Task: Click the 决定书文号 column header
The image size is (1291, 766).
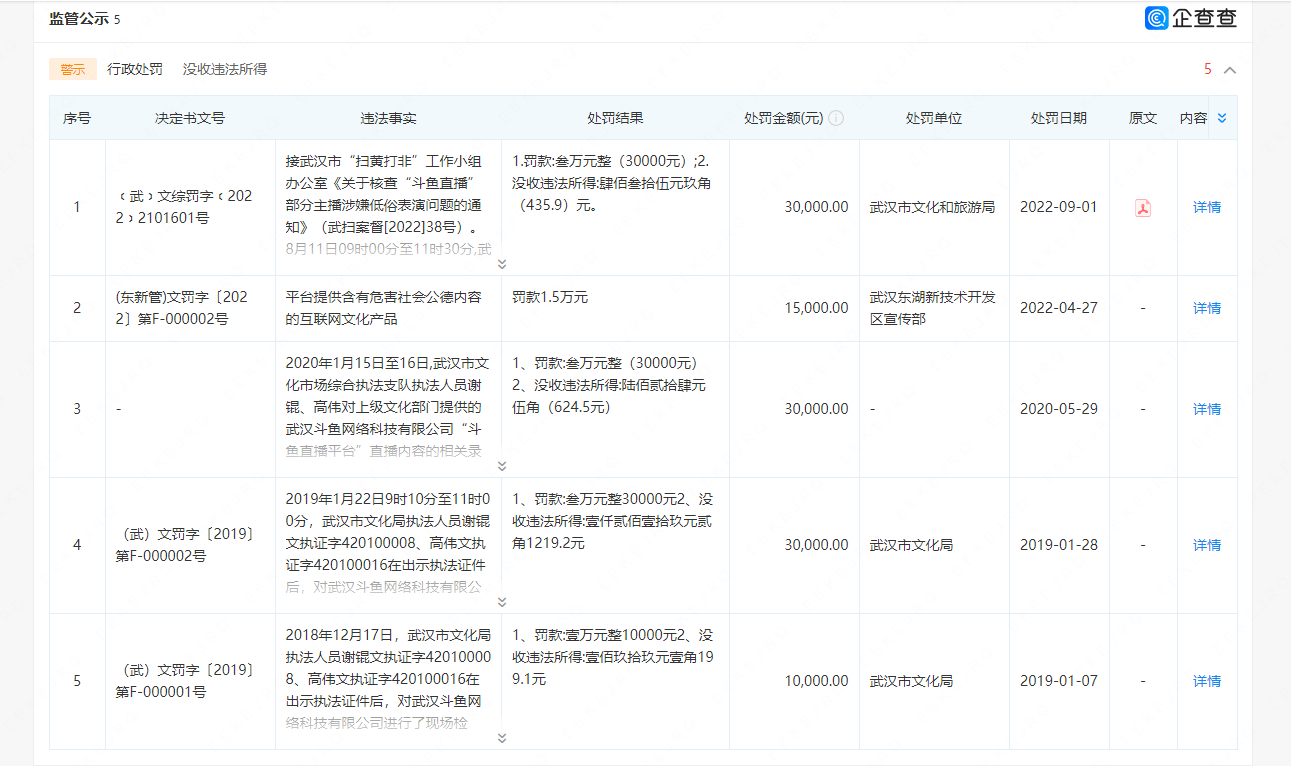Action: pyautogui.click(x=190, y=118)
